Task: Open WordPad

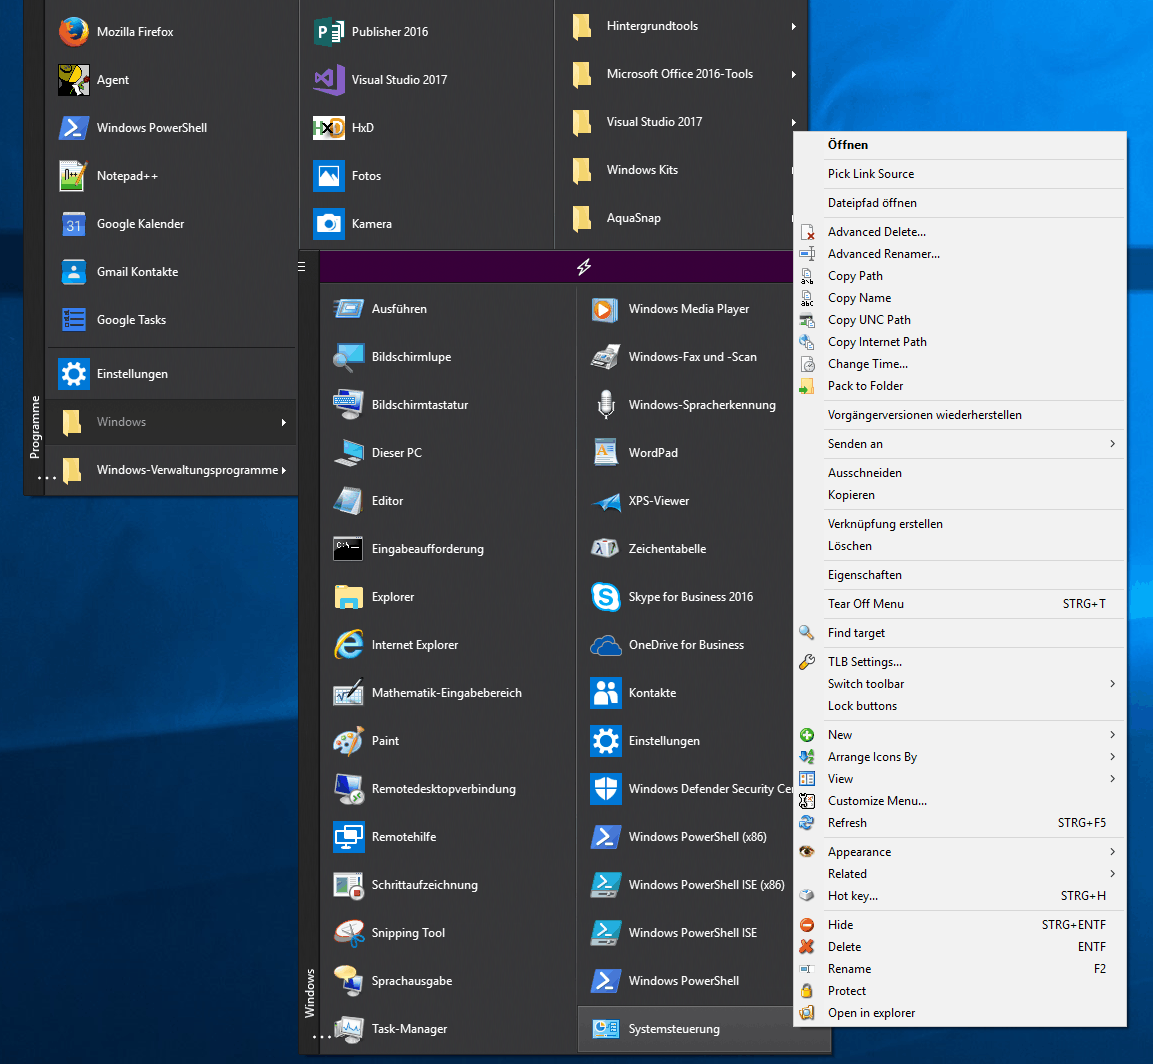Action: coord(685,452)
